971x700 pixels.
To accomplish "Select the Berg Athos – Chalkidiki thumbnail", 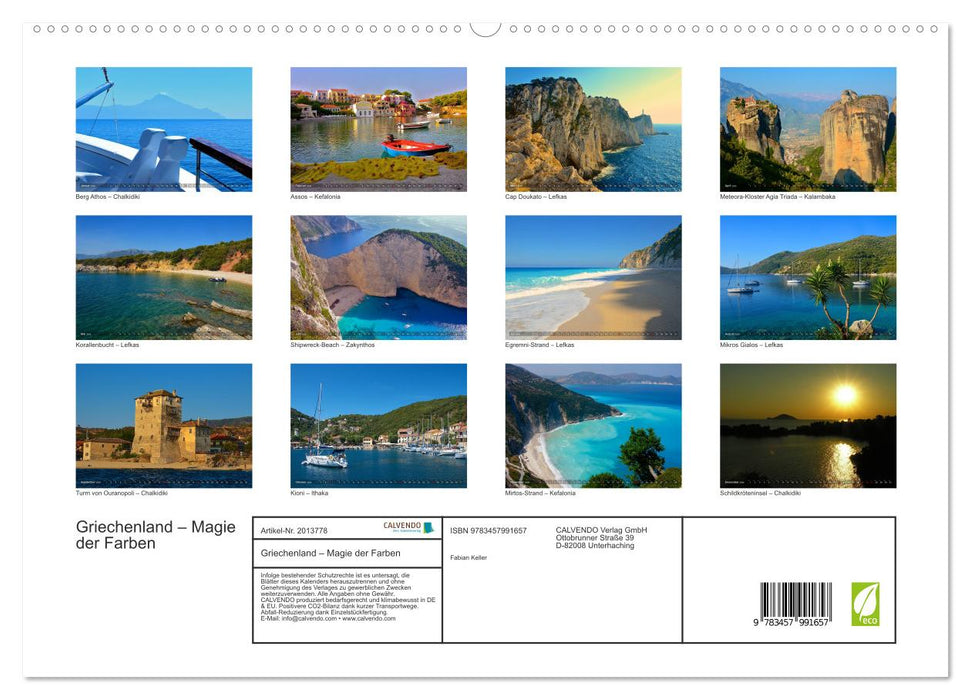I will [x=163, y=125].
